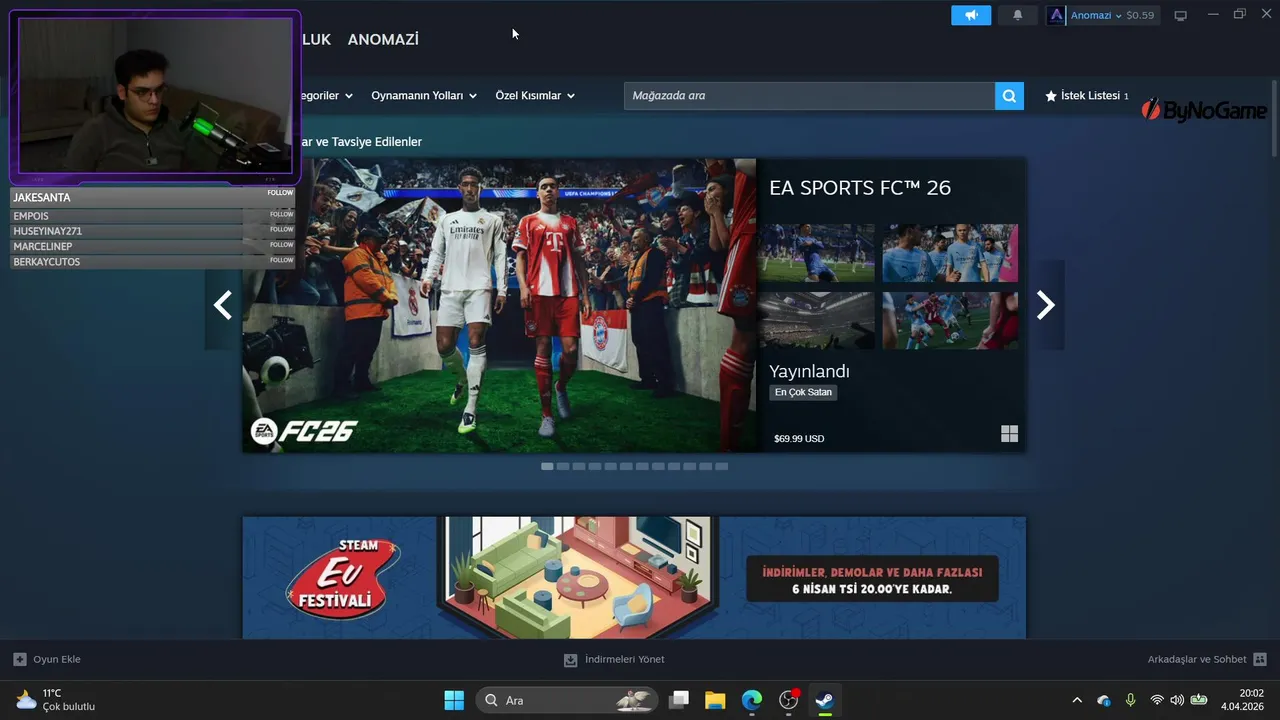The width and height of the screenshot is (1280, 720).
Task: Click the Yayınlandı status text
Action: click(x=809, y=371)
